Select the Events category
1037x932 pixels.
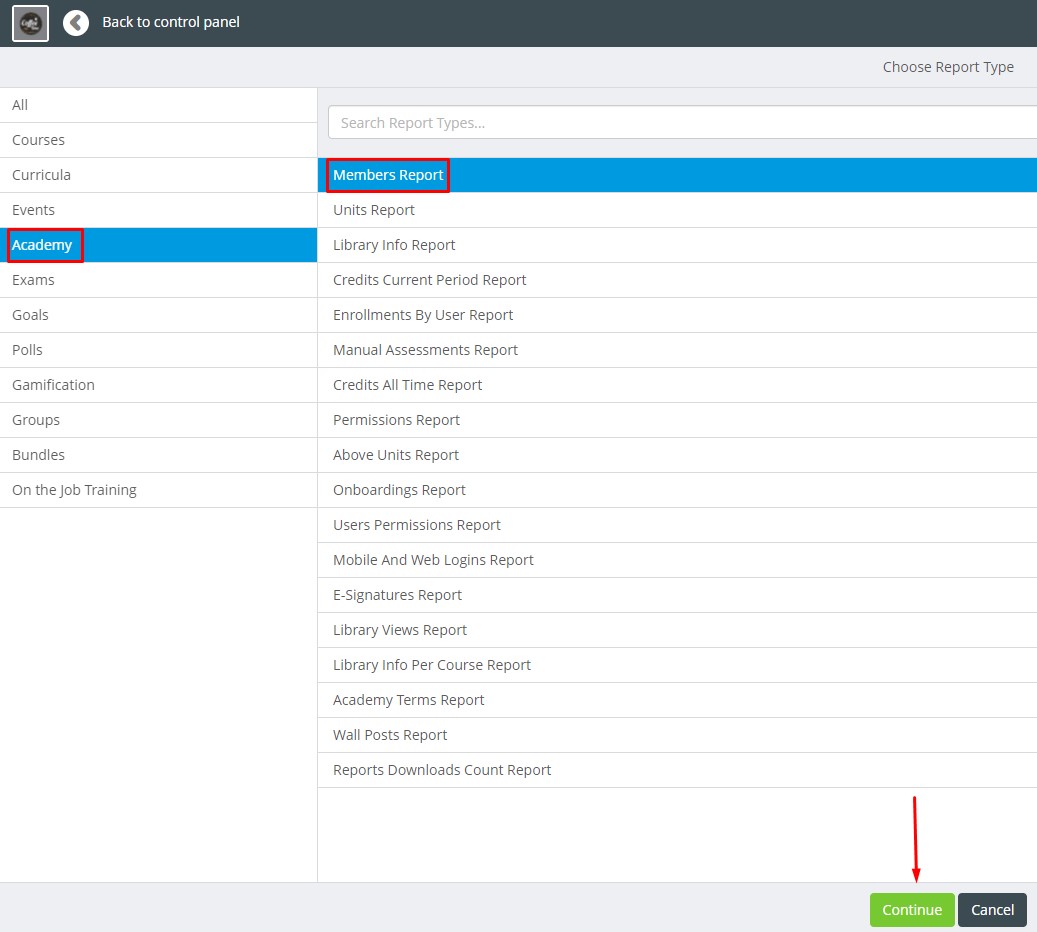click(158, 210)
